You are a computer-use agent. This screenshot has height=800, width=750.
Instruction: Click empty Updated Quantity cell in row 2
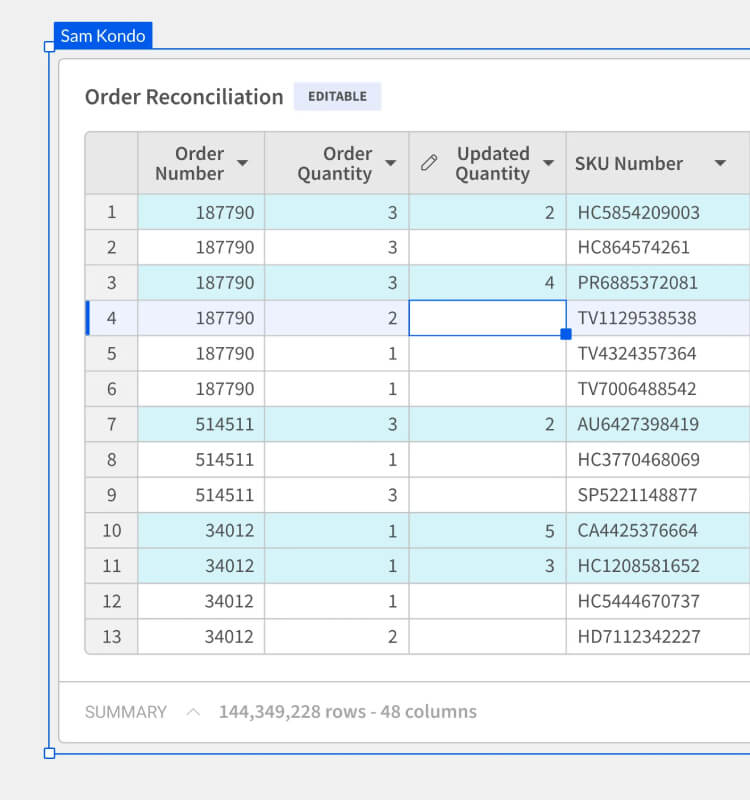(487, 247)
